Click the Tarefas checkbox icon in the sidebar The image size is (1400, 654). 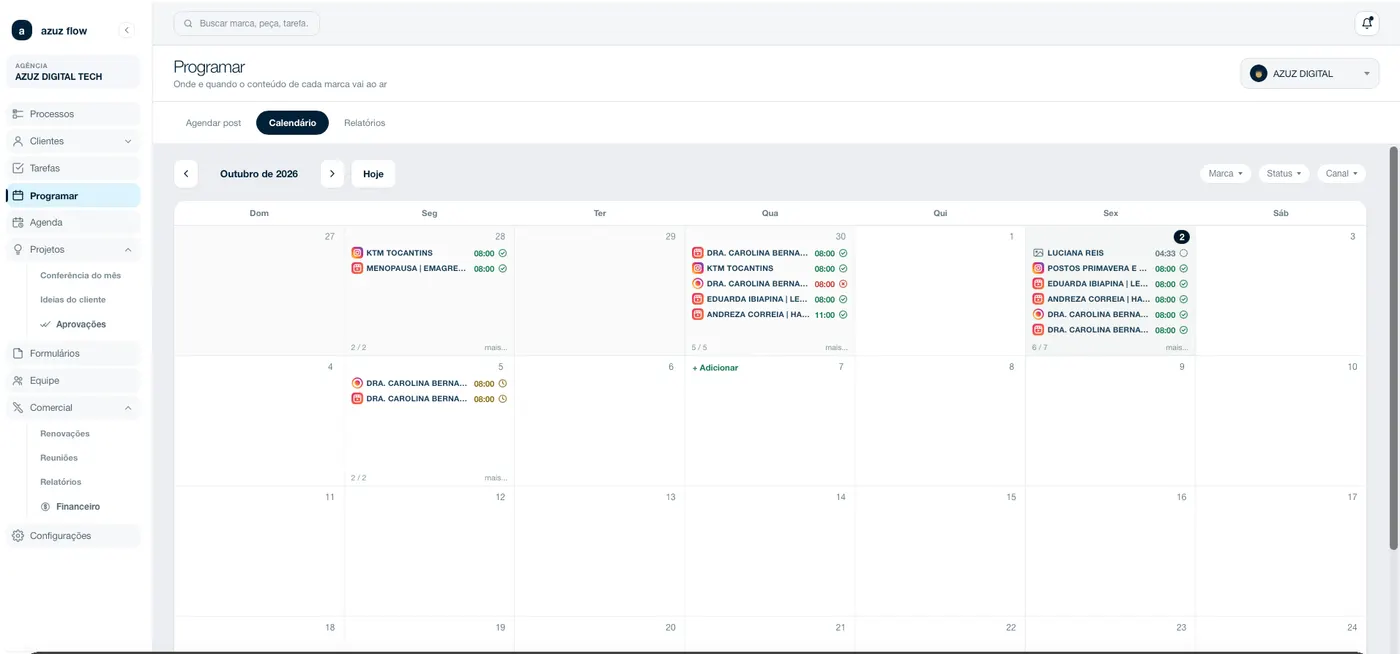[x=18, y=168]
